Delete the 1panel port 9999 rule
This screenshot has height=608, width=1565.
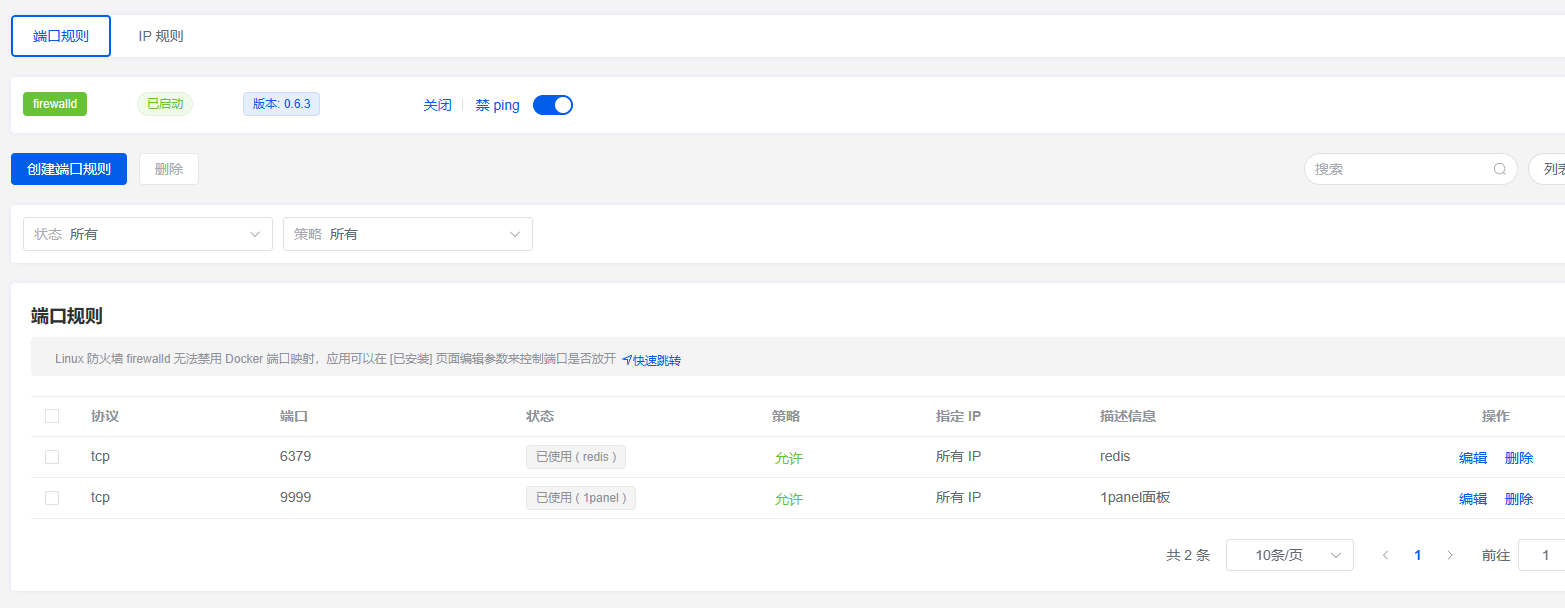point(1519,499)
